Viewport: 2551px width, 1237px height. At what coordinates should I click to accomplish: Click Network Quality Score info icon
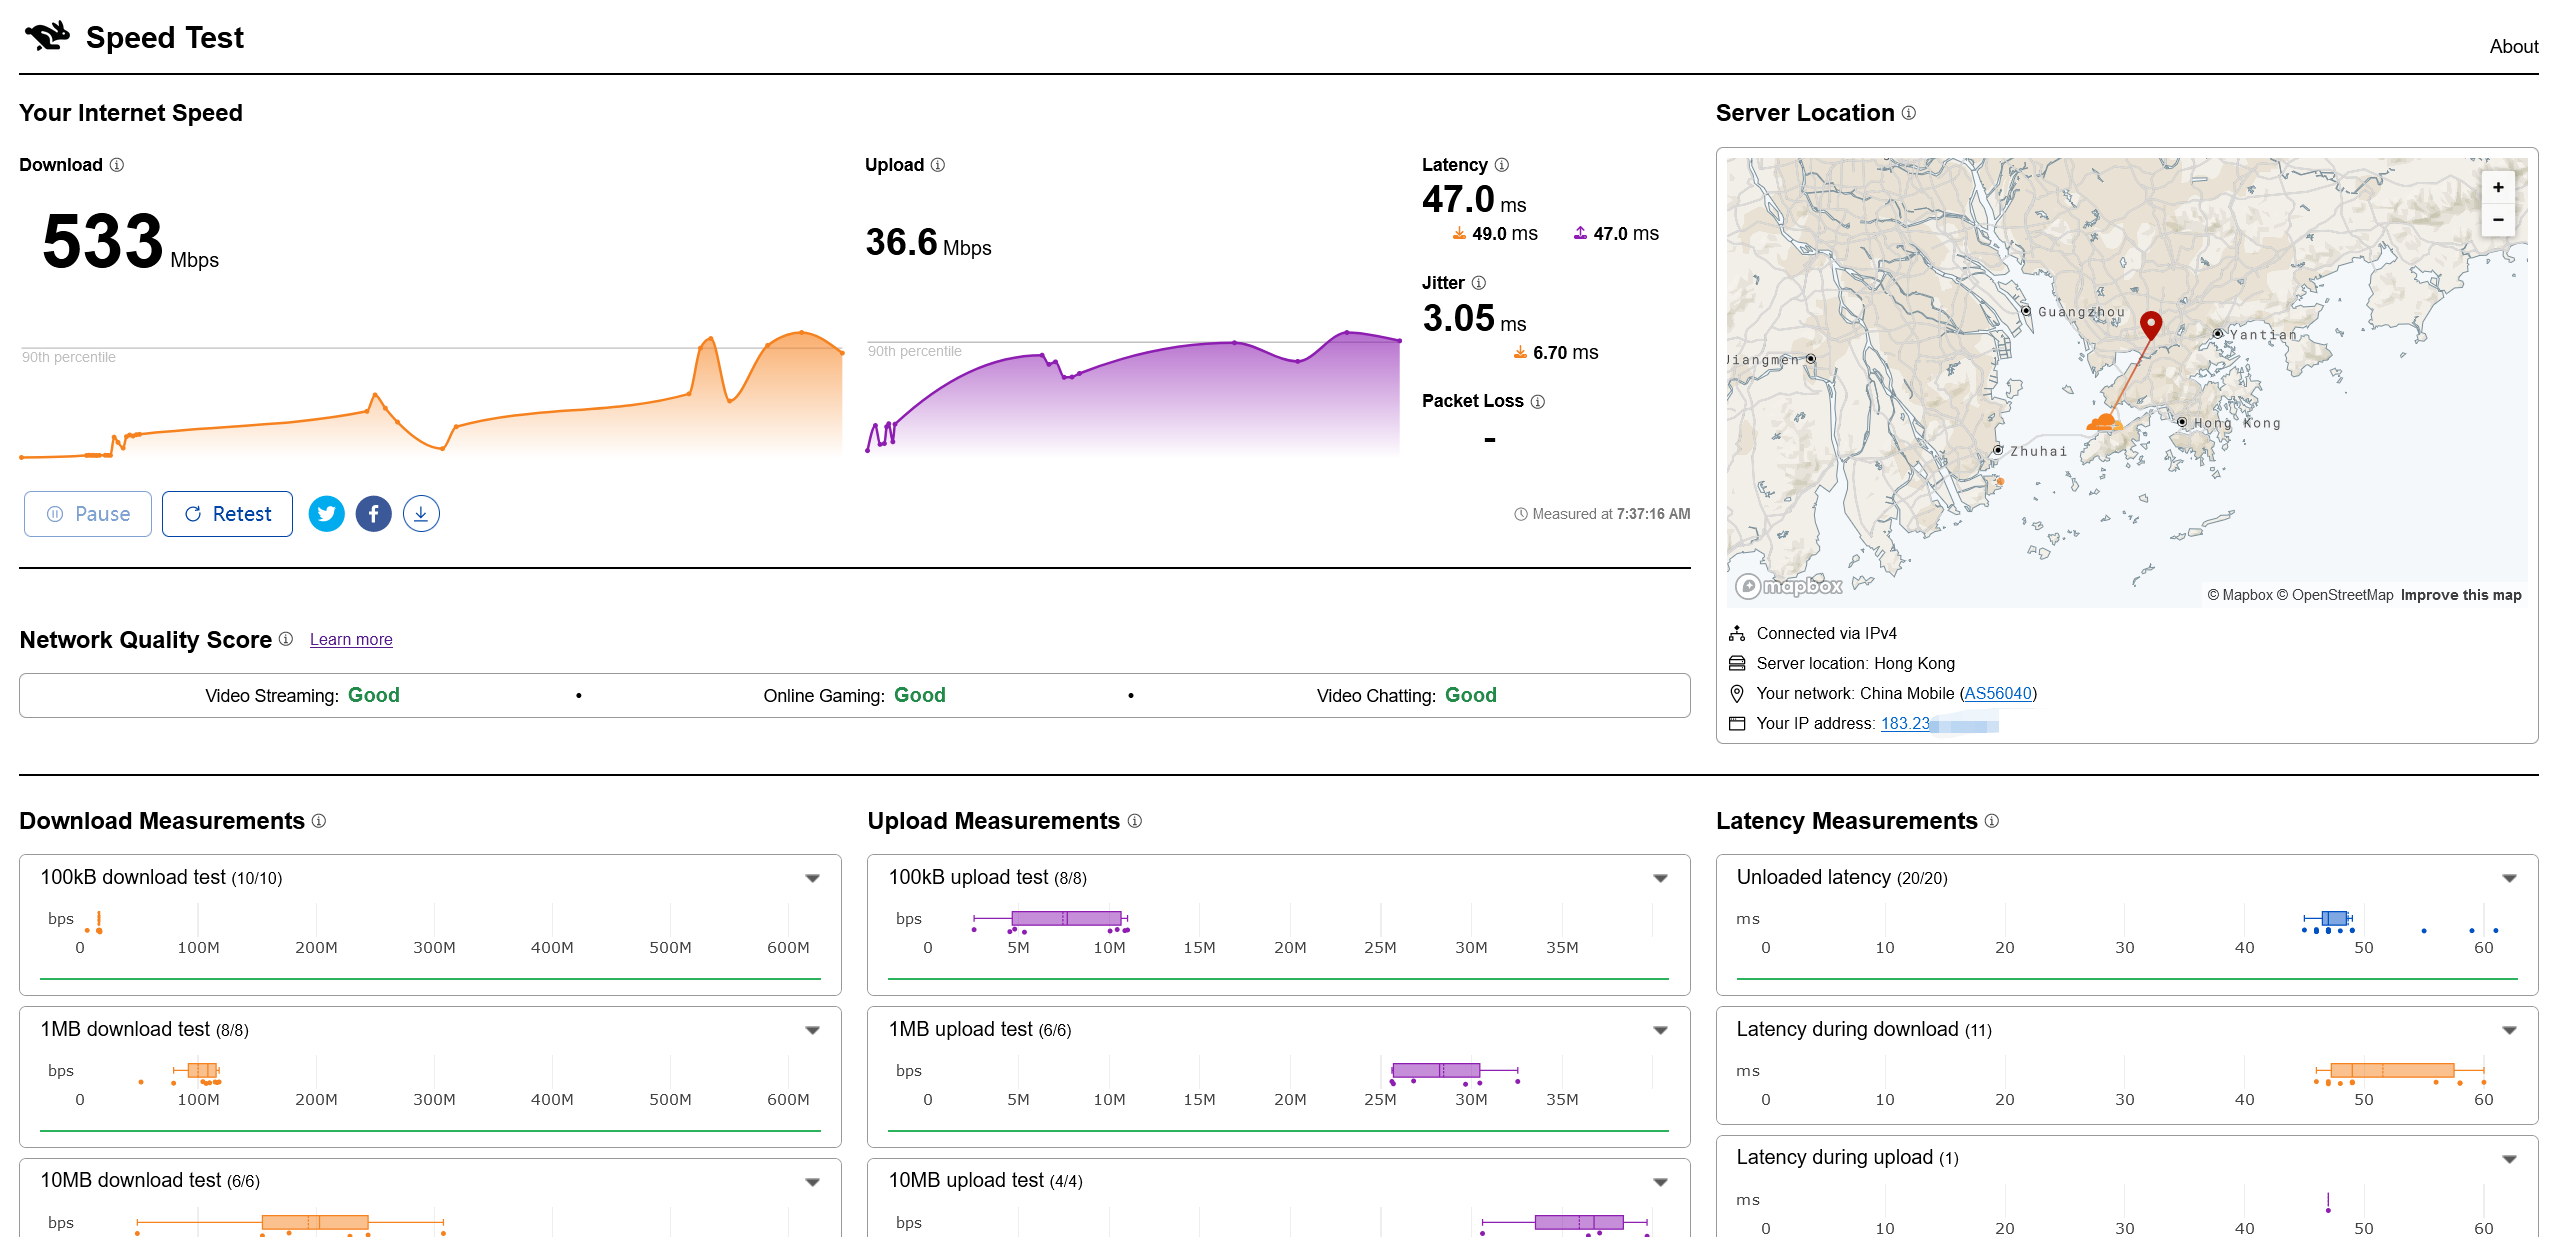point(286,639)
